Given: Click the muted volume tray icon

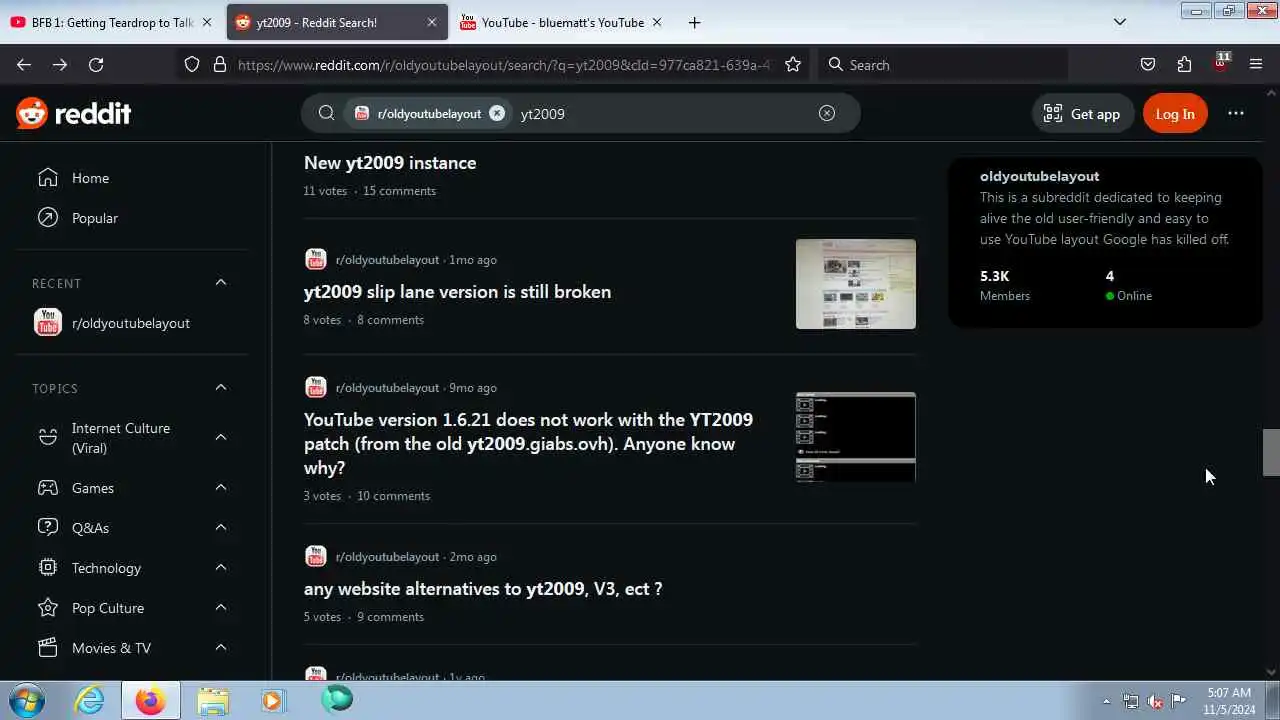Looking at the screenshot, I should pyautogui.click(x=1155, y=701).
